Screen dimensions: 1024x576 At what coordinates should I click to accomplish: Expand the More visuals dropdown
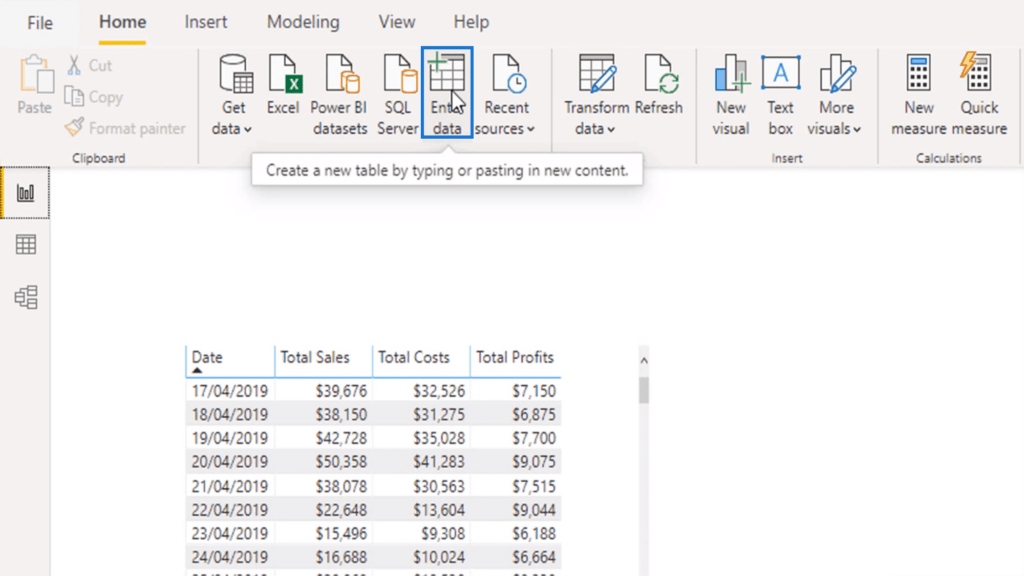point(835,95)
